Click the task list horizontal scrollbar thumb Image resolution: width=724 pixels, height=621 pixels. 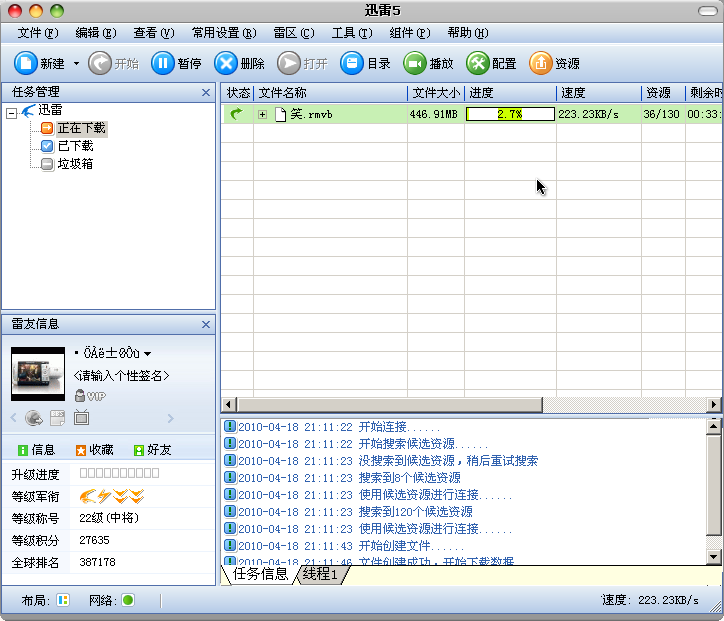389,404
